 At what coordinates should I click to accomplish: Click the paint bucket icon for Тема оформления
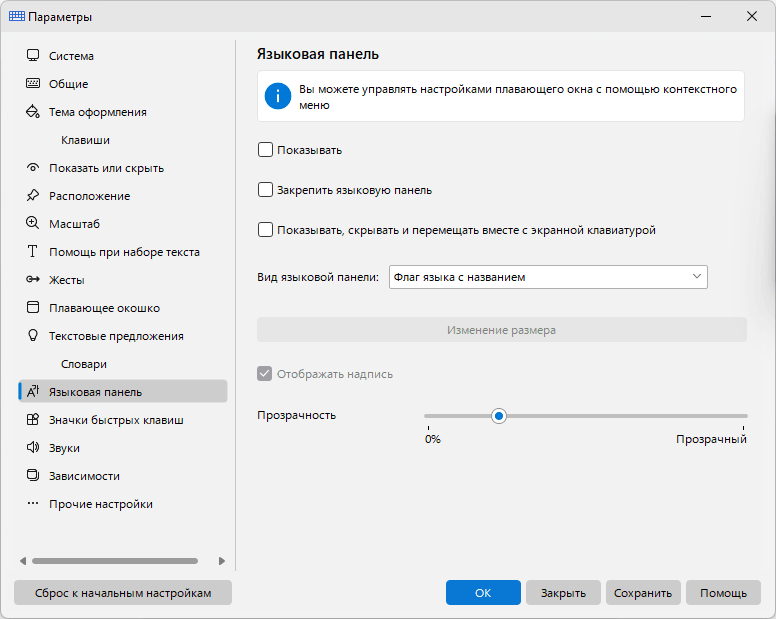coord(33,112)
